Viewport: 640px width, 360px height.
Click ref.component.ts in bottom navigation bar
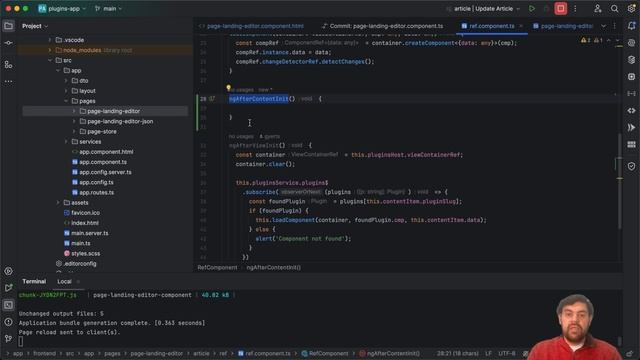[264, 353]
